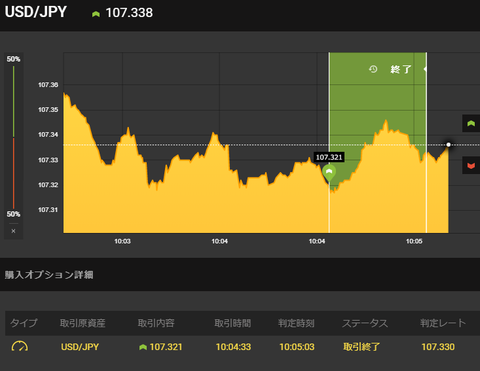
Task: Click the ステータス column header
Action: click(x=365, y=323)
